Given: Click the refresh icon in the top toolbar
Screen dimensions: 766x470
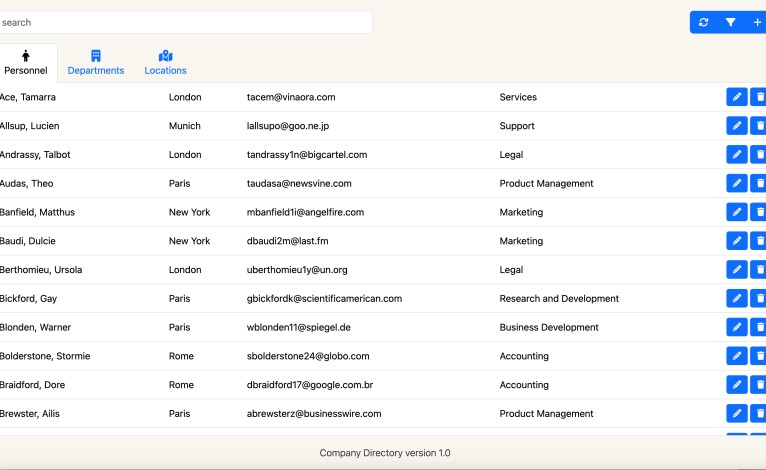Looking at the screenshot, I should (703, 22).
